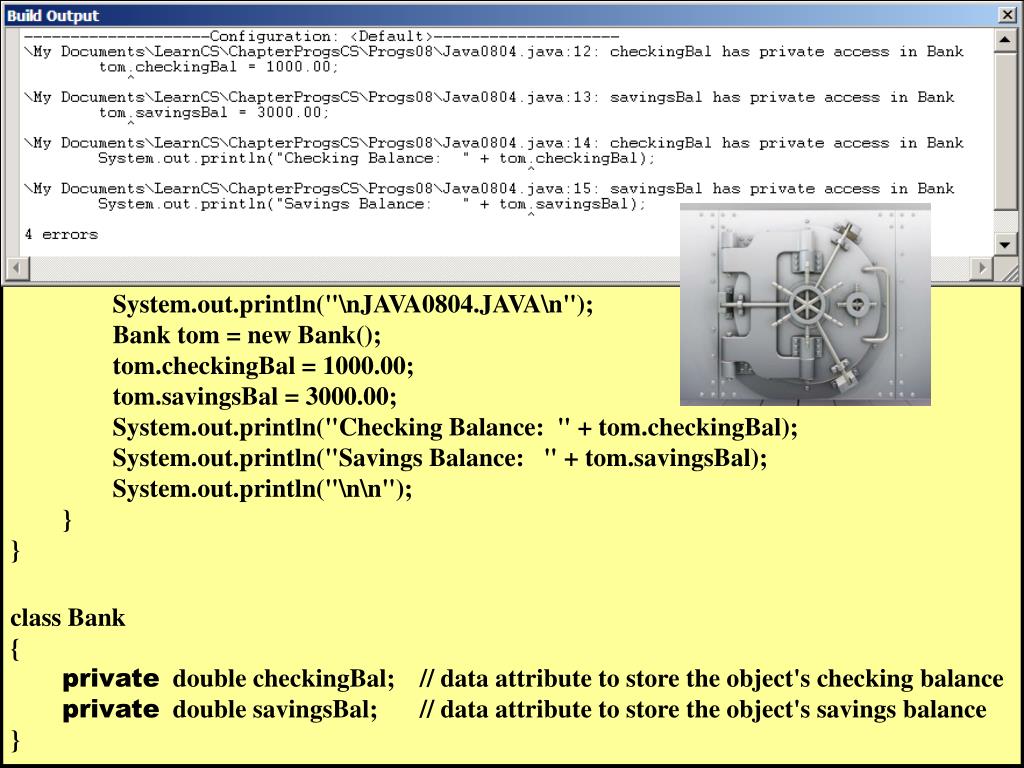This screenshot has width=1024, height=768.
Task: Close the Build Output panel
Action: click(x=1007, y=15)
